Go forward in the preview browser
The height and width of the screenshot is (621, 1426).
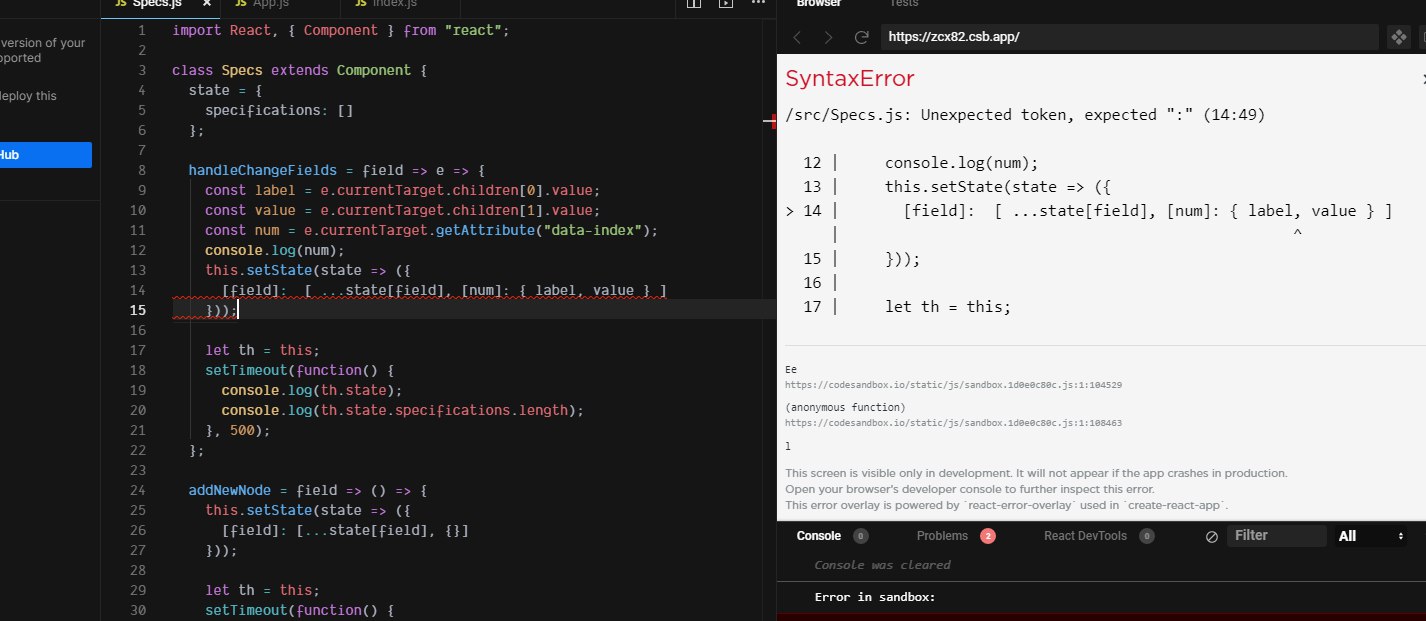(x=828, y=38)
